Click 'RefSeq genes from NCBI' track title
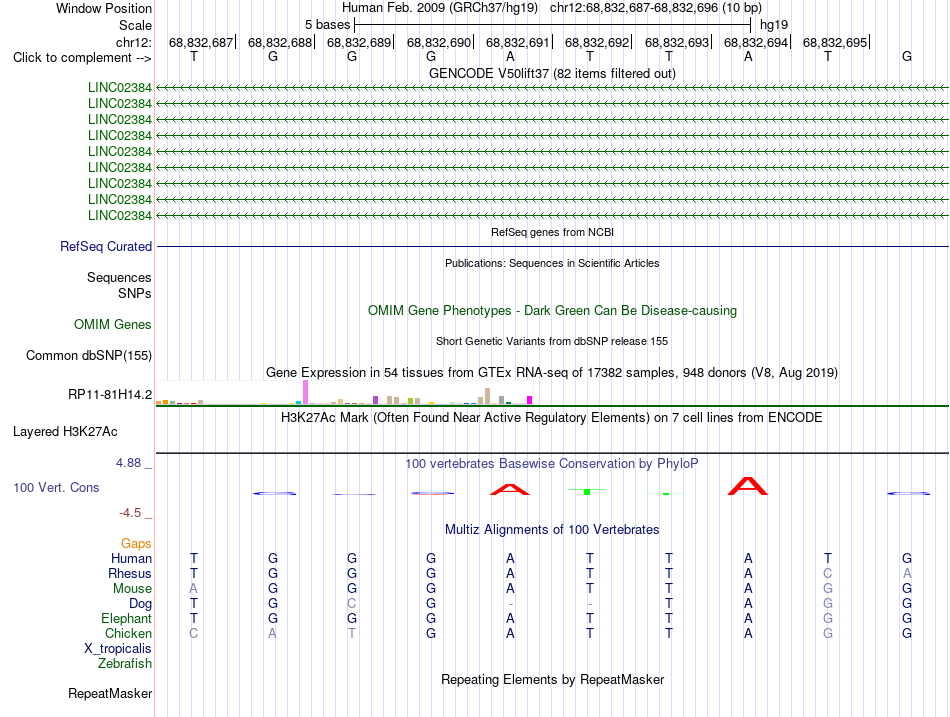This screenshot has height=717, width=950. click(x=552, y=232)
